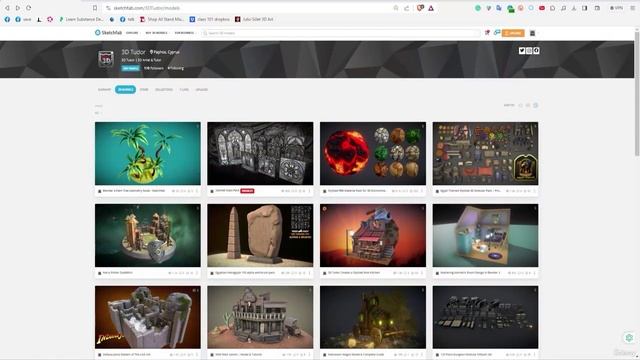The height and width of the screenshot is (360, 640).
Task: Switch to the Collections tab
Action: (x=164, y=89)
